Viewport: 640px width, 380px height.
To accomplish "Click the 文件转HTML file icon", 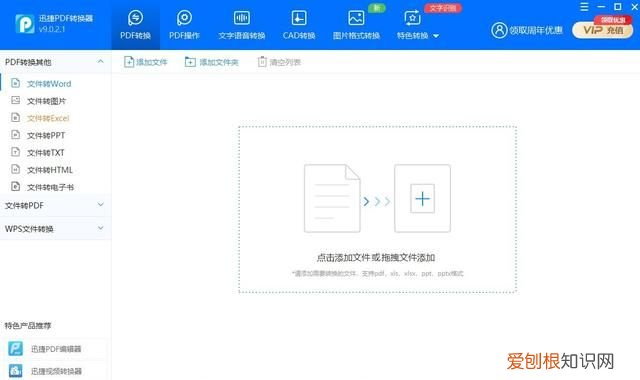I will [x=16, y=169].
